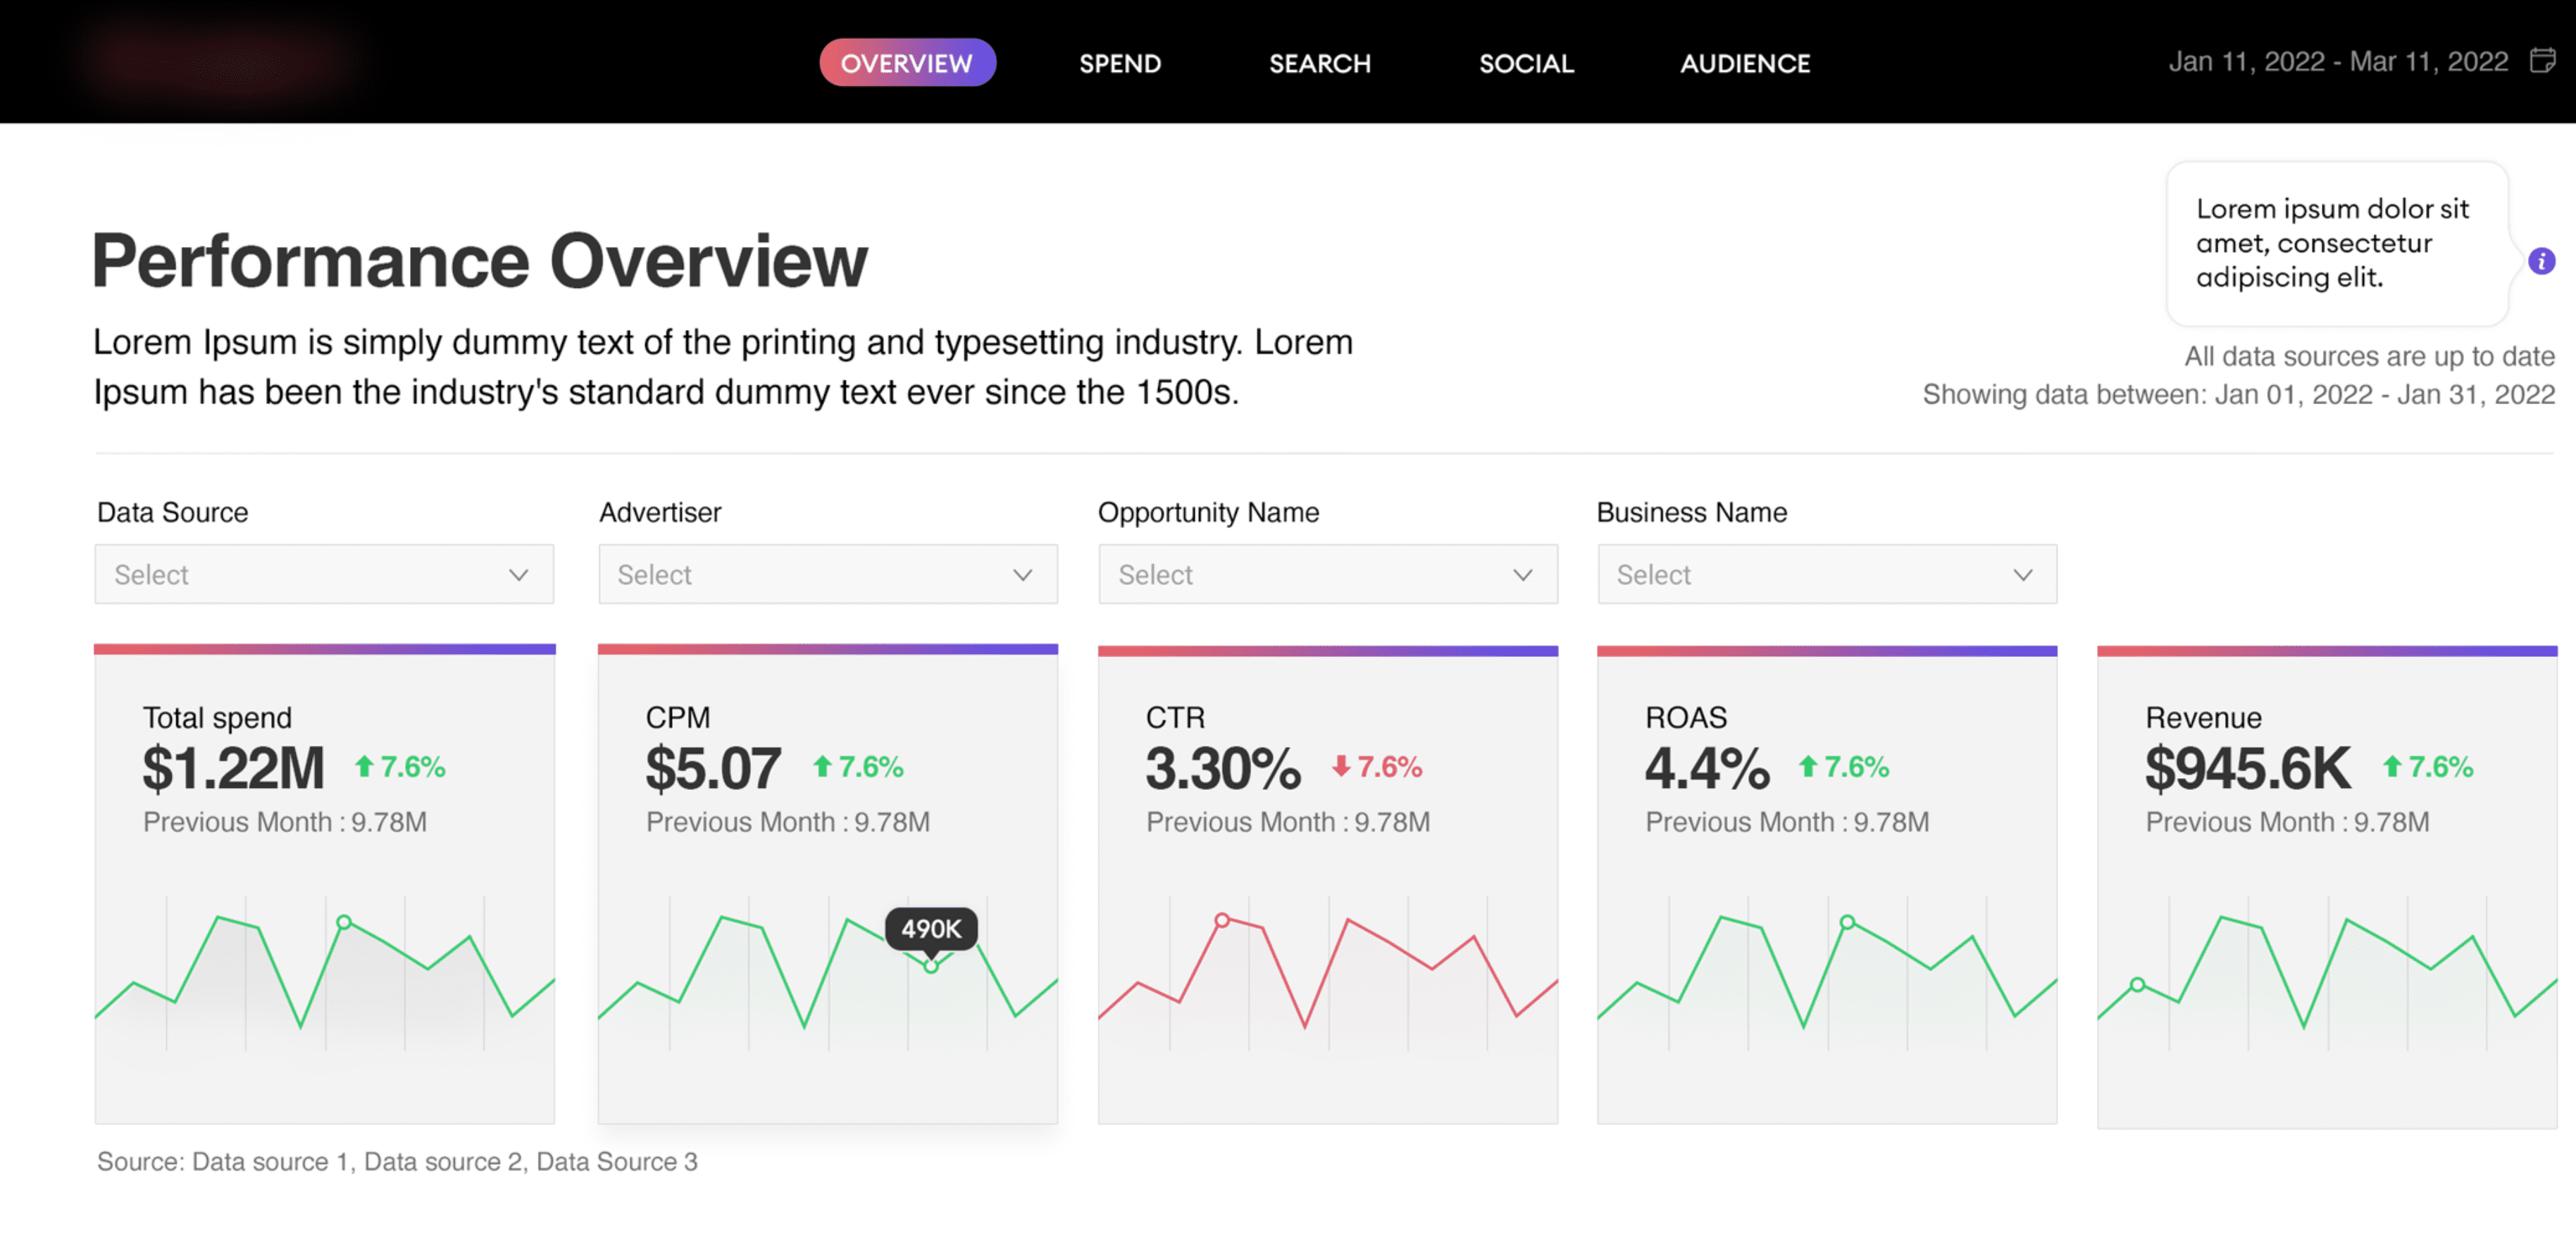Image resolution: width=2576 pixels, height=1259 pixels.
Task: Click the OVERVIEW navigation pill
Action: click(x=907, y=62)
